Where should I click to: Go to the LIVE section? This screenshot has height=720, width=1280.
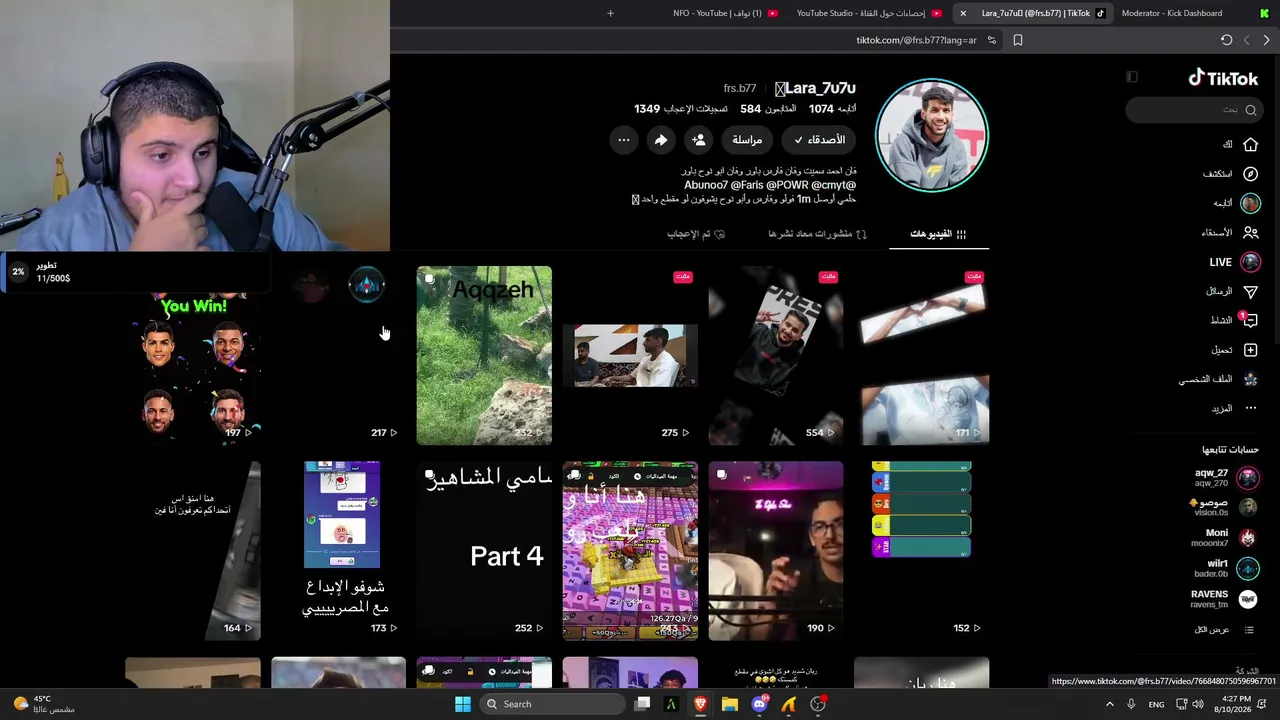[x=1236, y=262]
